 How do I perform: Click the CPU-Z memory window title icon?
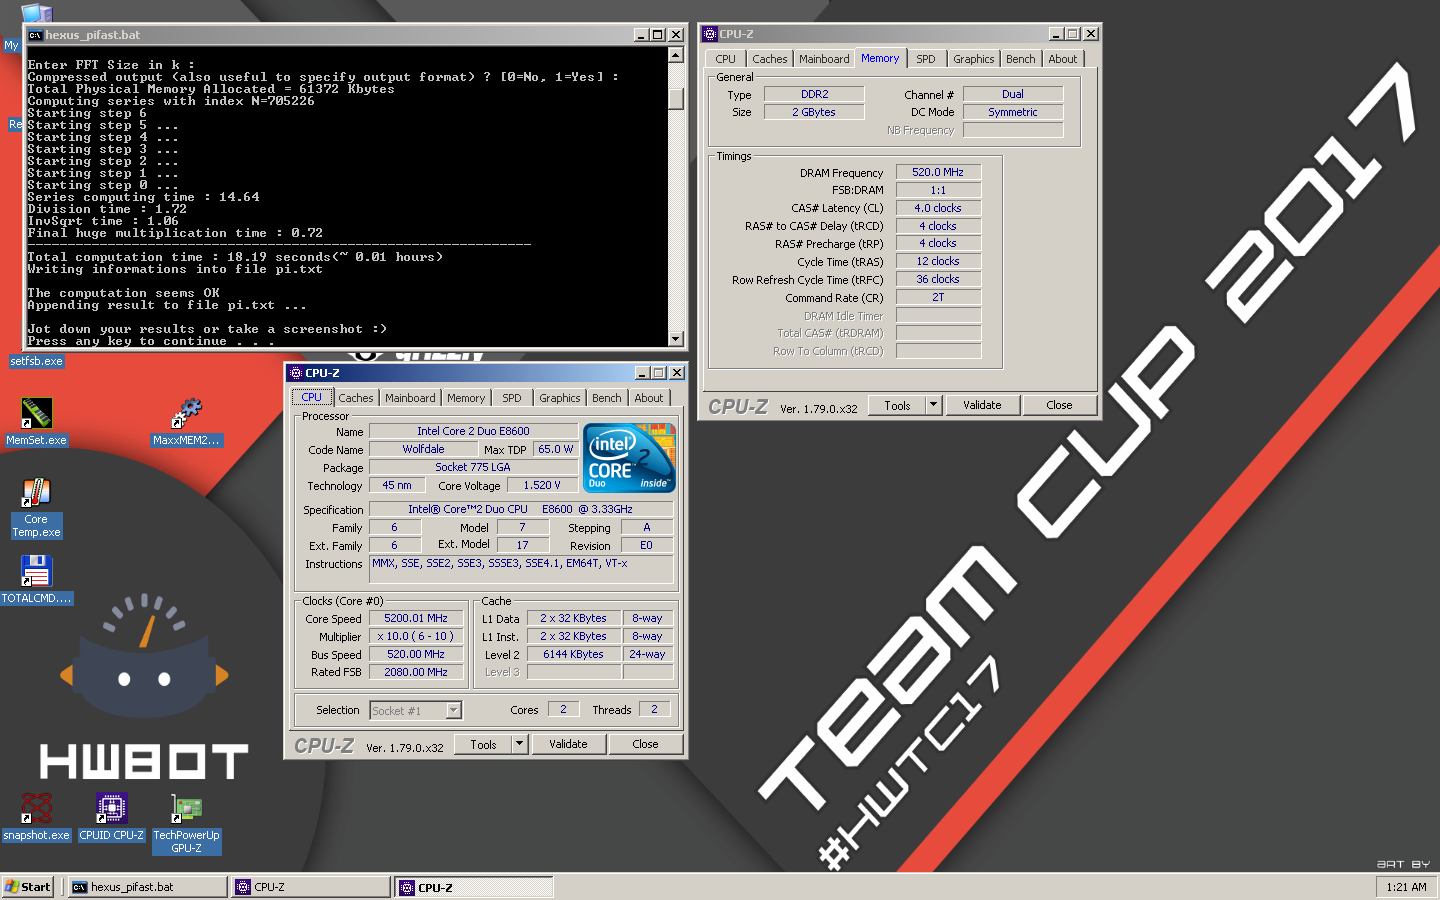[710, 34]
